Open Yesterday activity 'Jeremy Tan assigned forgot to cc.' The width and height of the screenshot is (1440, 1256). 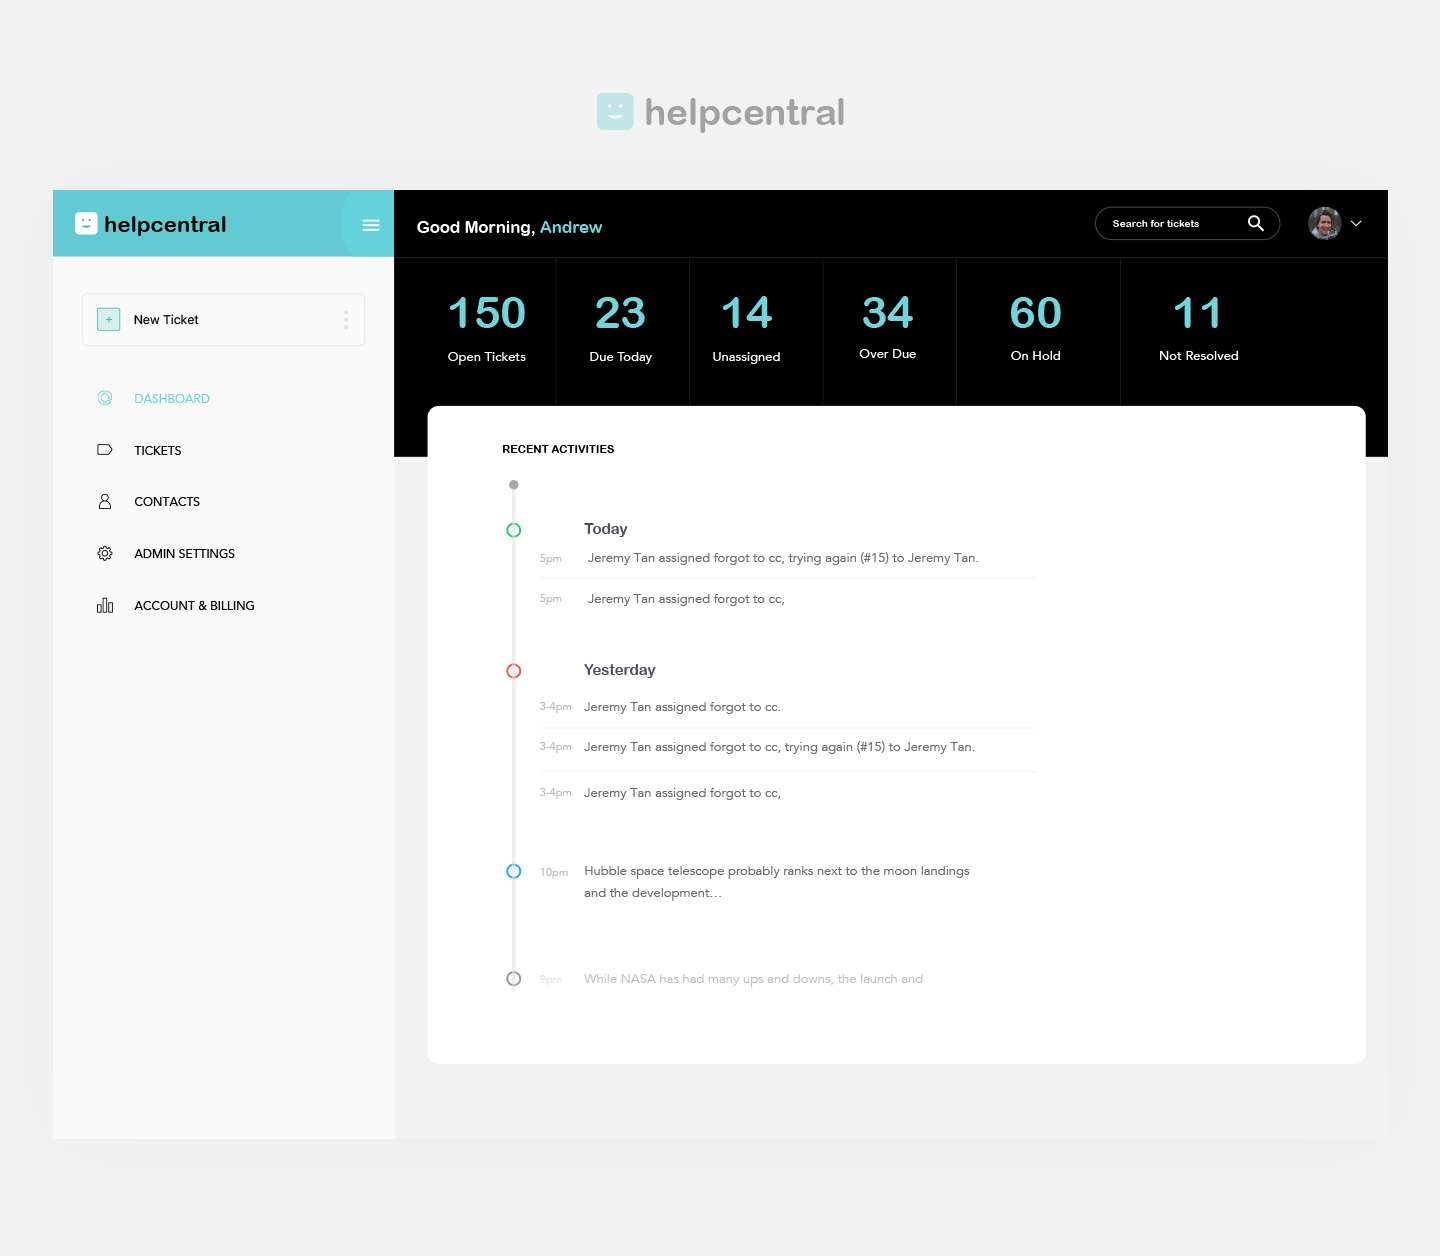click(682, 707)
